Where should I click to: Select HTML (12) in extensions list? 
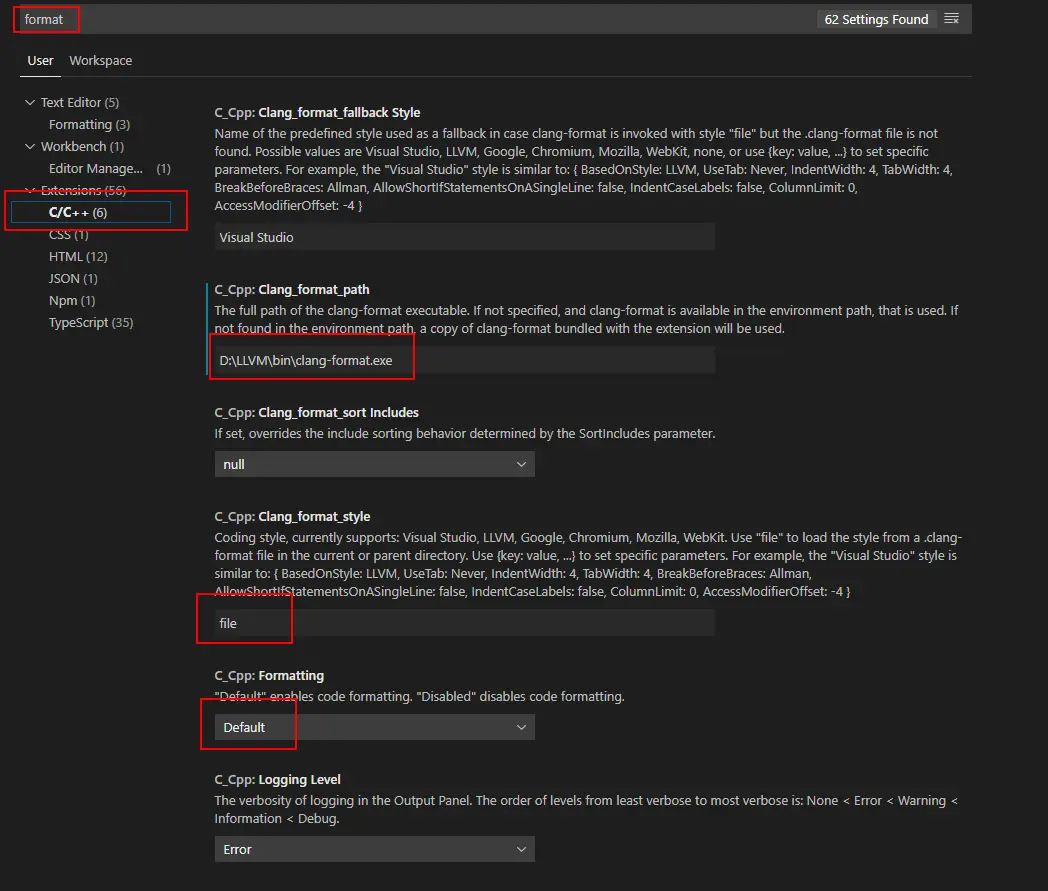[78, 257]
